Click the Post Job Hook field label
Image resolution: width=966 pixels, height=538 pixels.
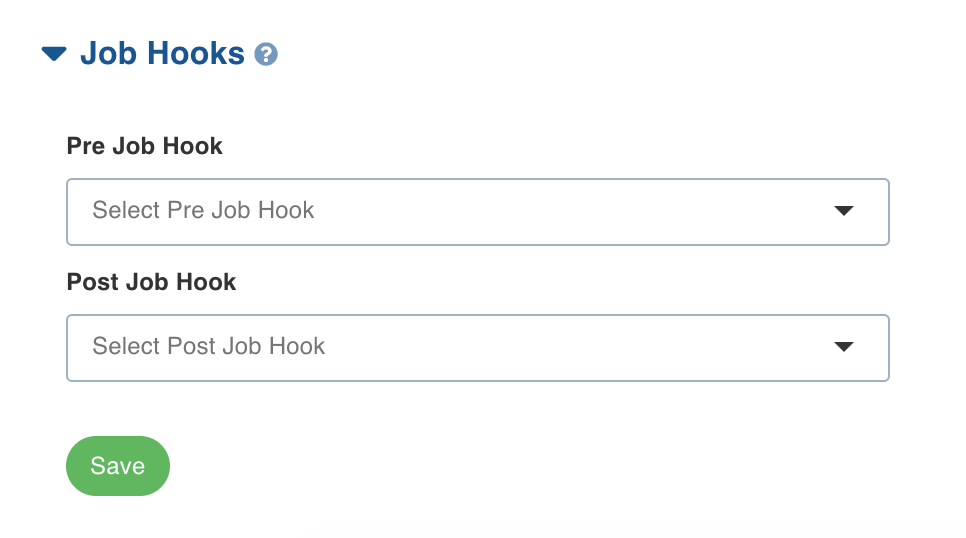(151, 282)
